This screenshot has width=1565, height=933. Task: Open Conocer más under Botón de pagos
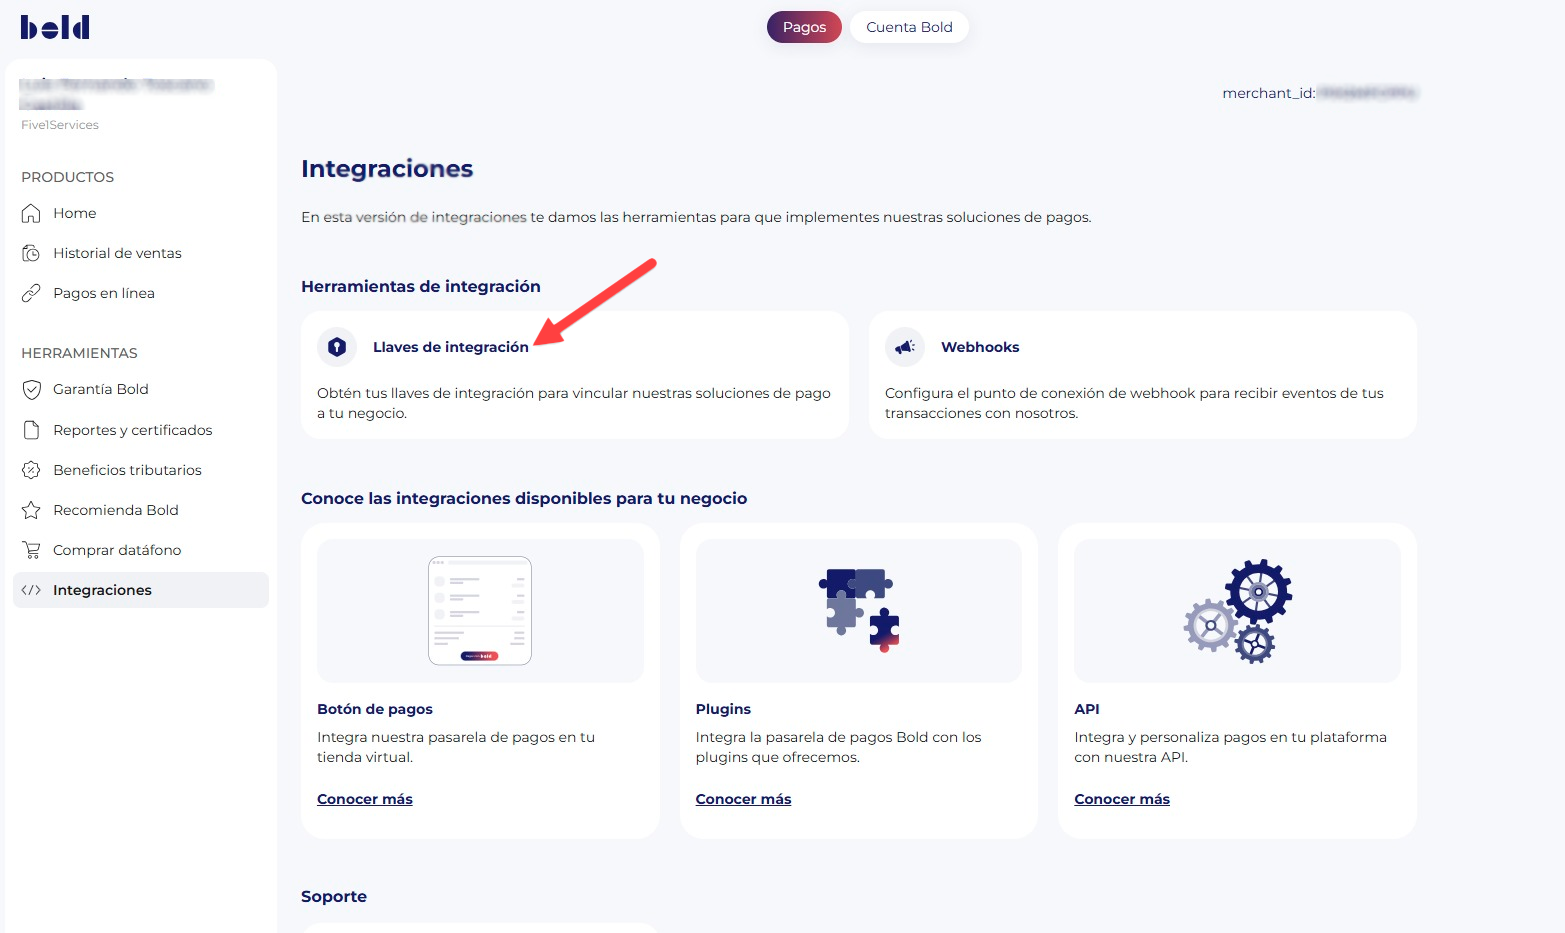pyautogui.click(x=365, y=799)
